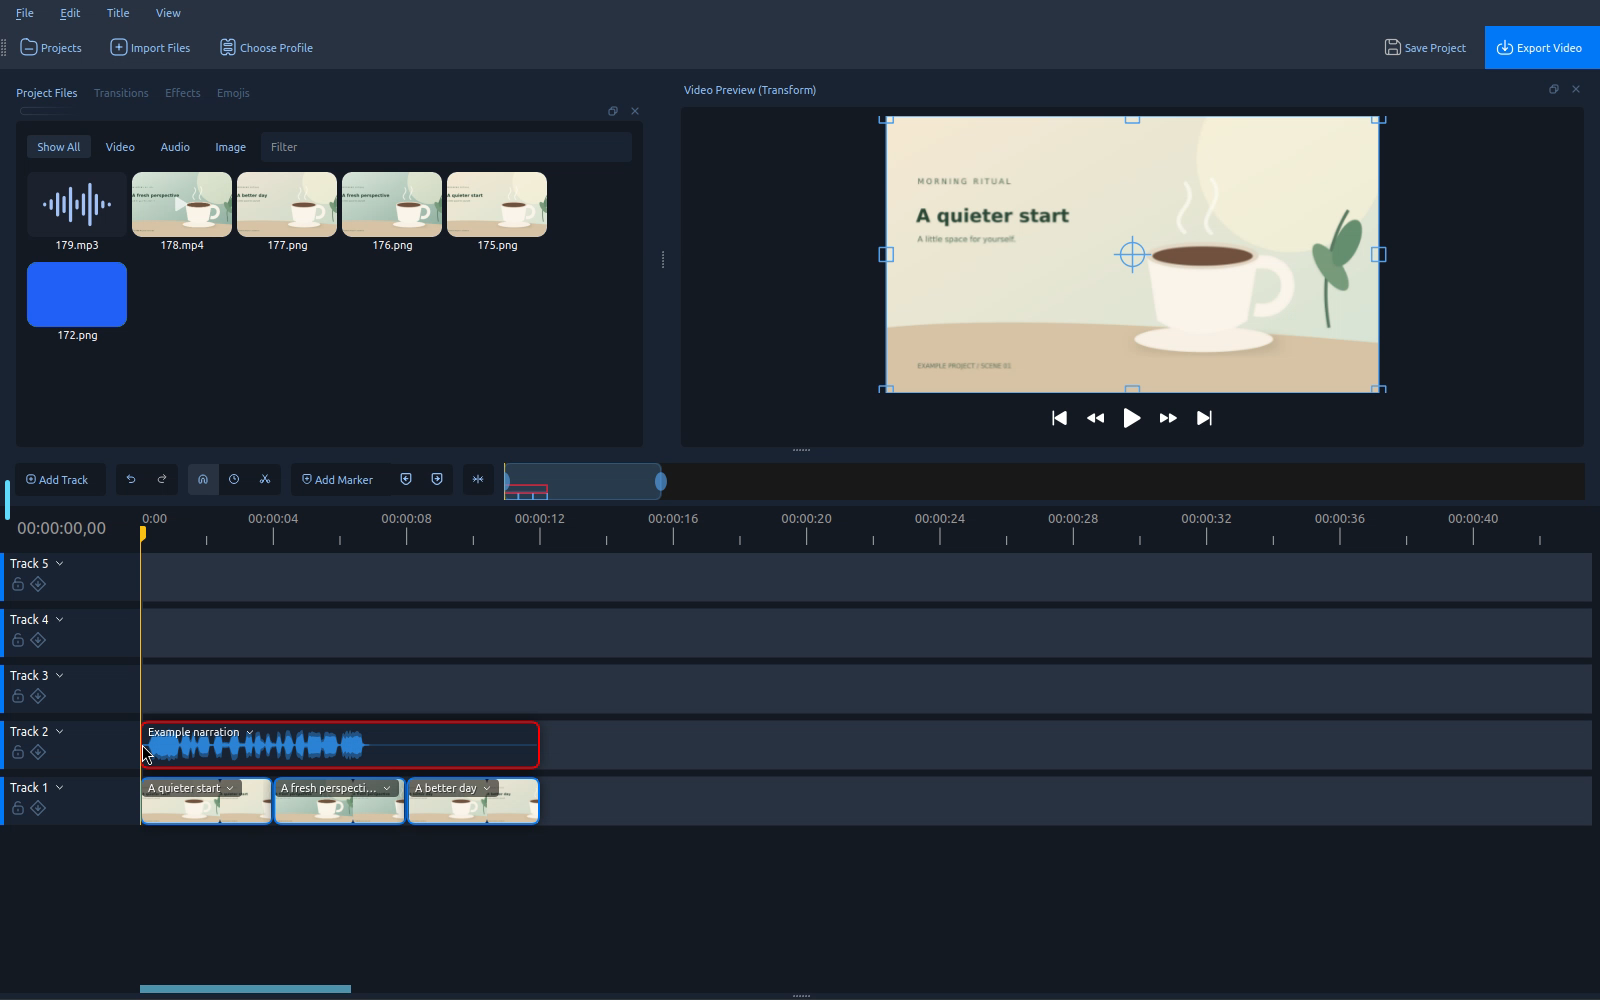Image resolution: width=1600 pixels, height=1000 pixels.
Task: Switch to the Emojis tab
Action: pyautogui.click(x=233, y=93)
